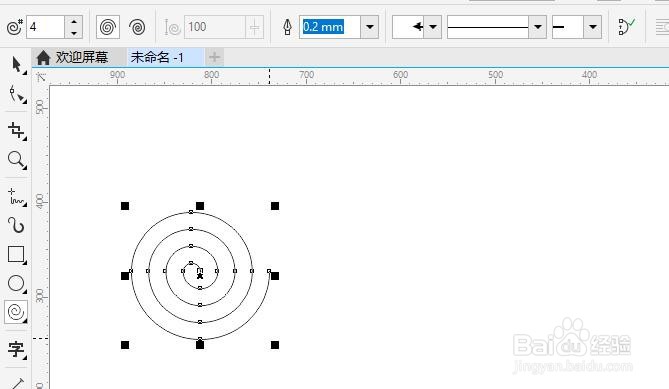Click the ruler origin corner icon

[x=41, y=77]
